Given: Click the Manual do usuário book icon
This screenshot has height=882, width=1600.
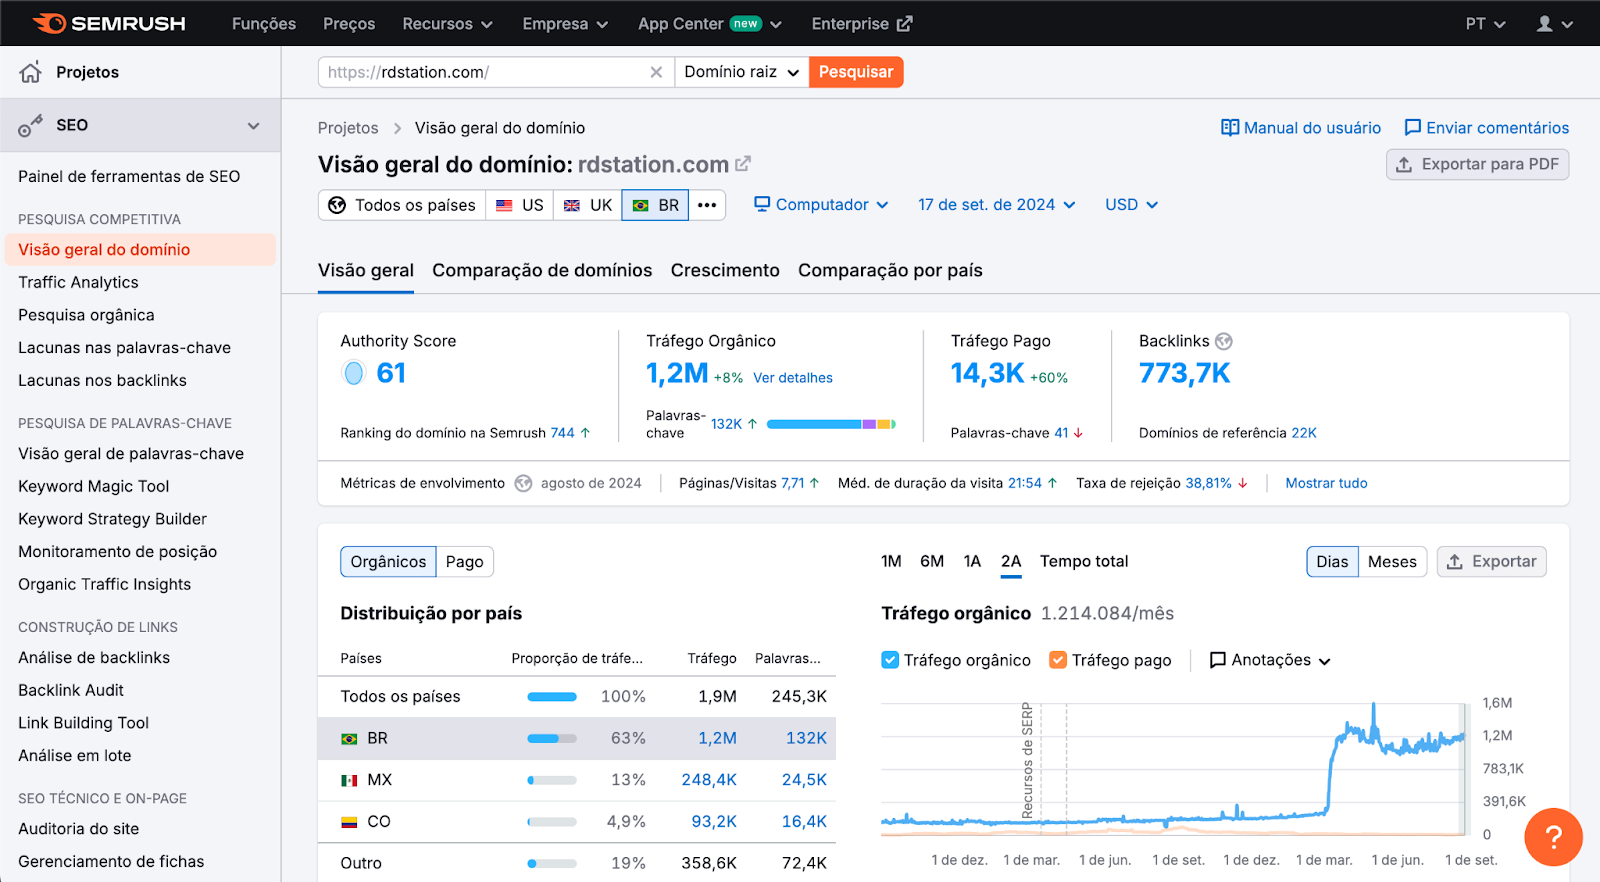Looking at the screenshot, I should [1230, 128].
